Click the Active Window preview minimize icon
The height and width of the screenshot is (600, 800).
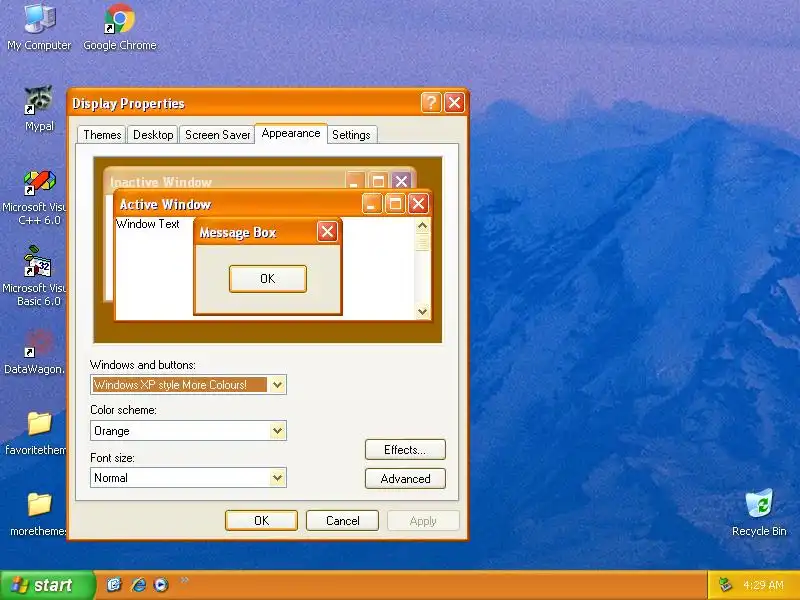[371, 204]
